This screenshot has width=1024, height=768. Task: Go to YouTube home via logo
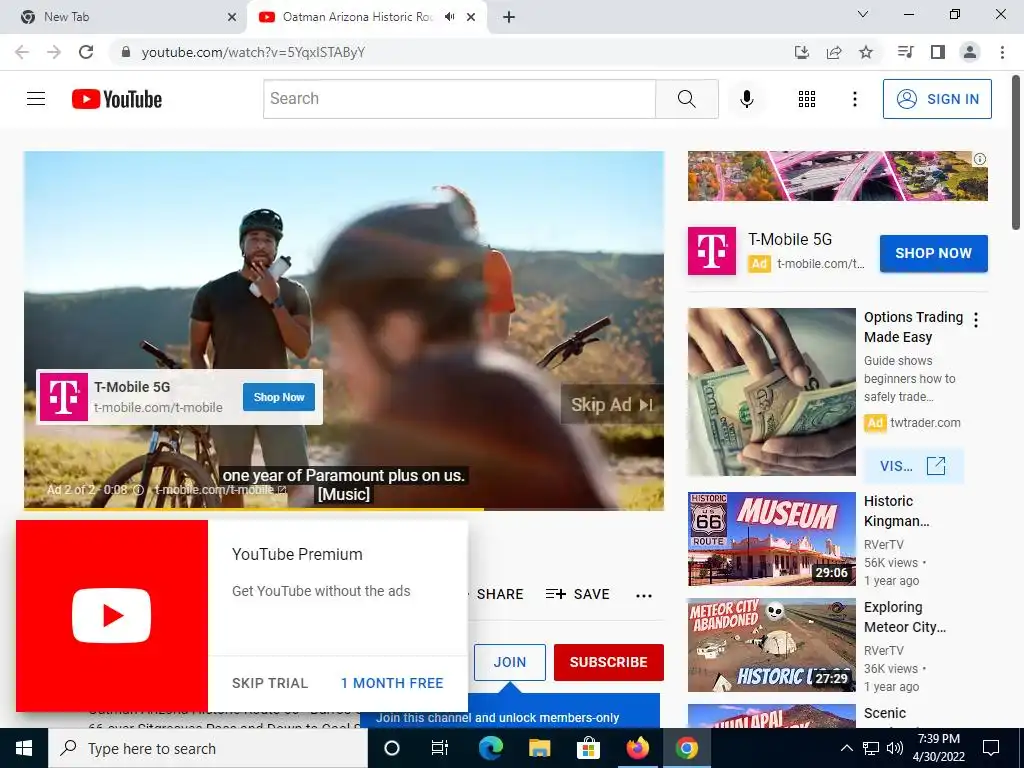pos(117,99)
